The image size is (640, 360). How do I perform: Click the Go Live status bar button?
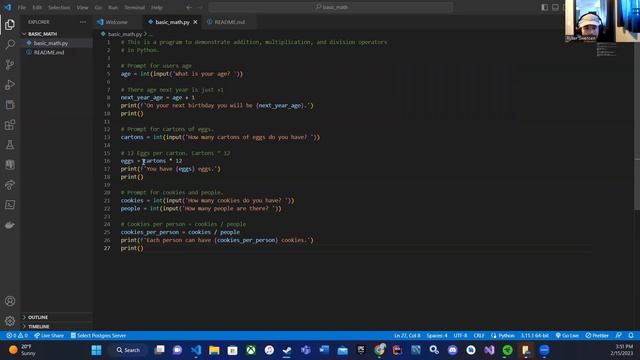[x=567, y=336]
